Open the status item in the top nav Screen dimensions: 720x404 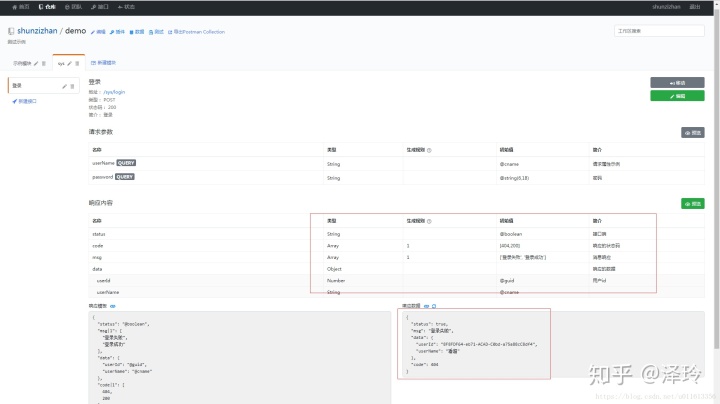126,7
